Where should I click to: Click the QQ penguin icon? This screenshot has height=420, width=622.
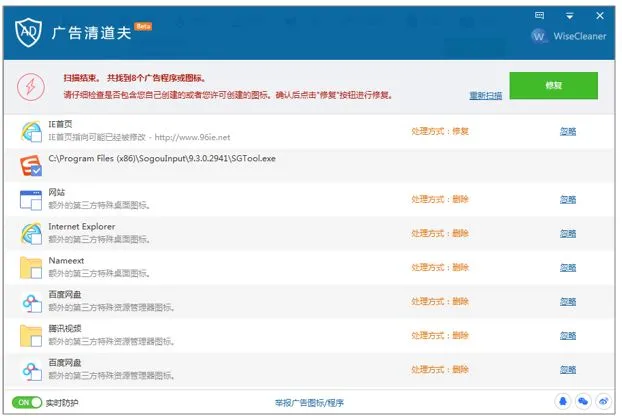click(563, 401)
